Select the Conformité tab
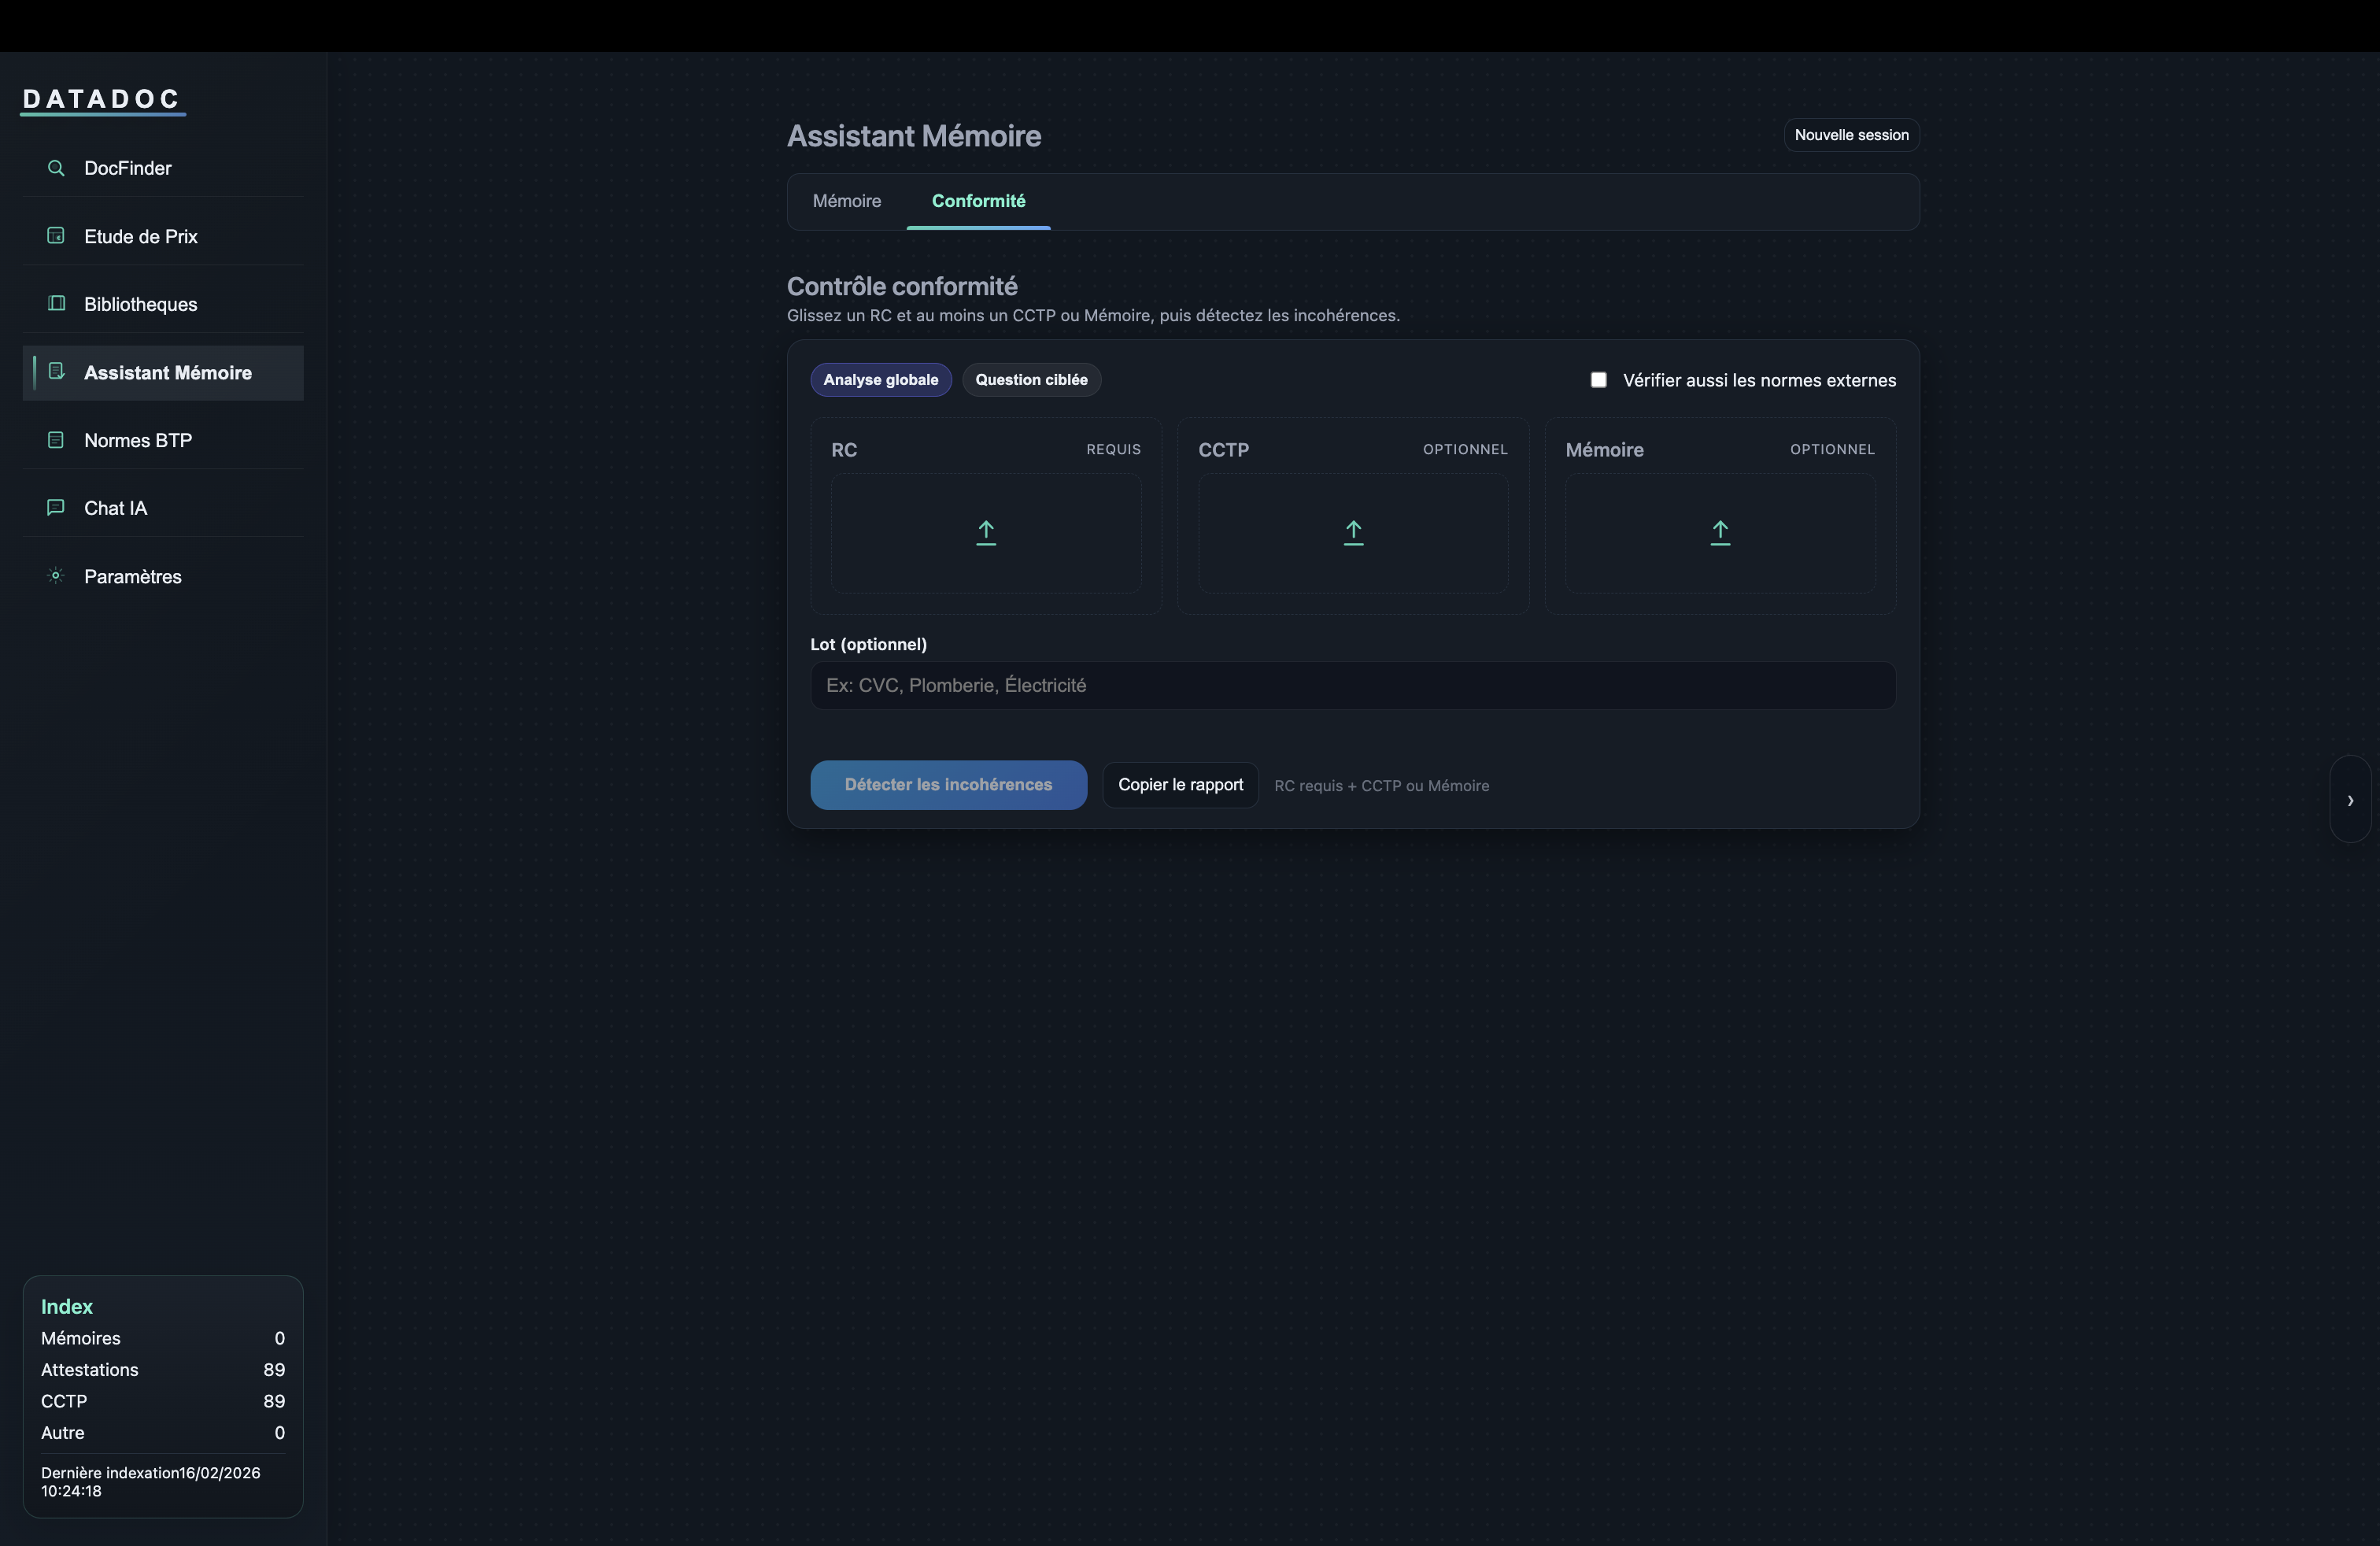The height and width of the screenshot is (1546, 2380). (978, 201)
